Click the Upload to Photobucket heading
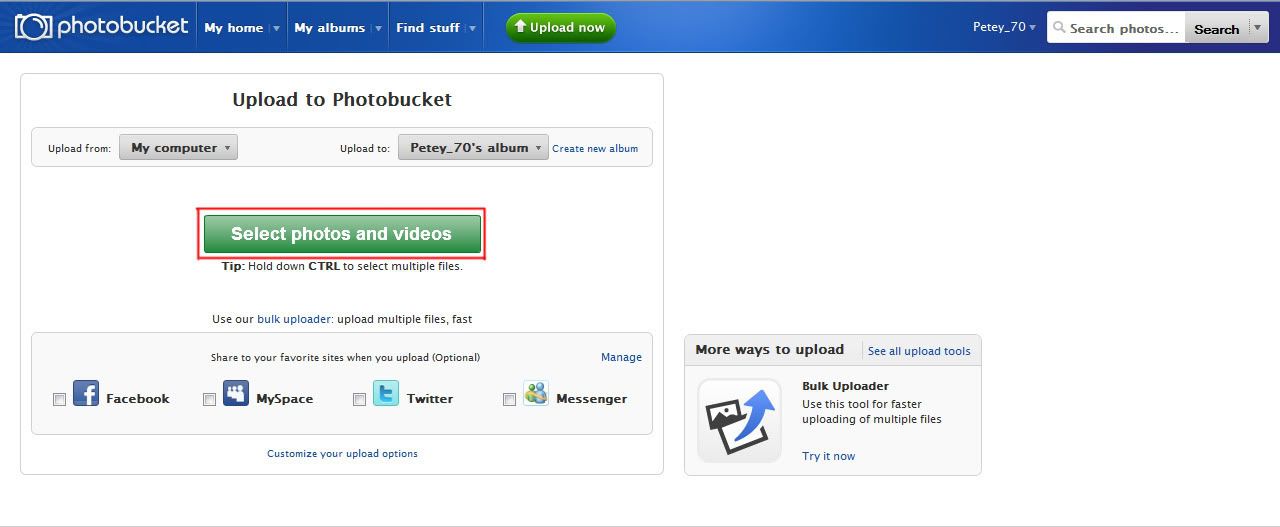The height and width of the screenshot is (527, 1280). pyautogui.click(x=342, y=99)
